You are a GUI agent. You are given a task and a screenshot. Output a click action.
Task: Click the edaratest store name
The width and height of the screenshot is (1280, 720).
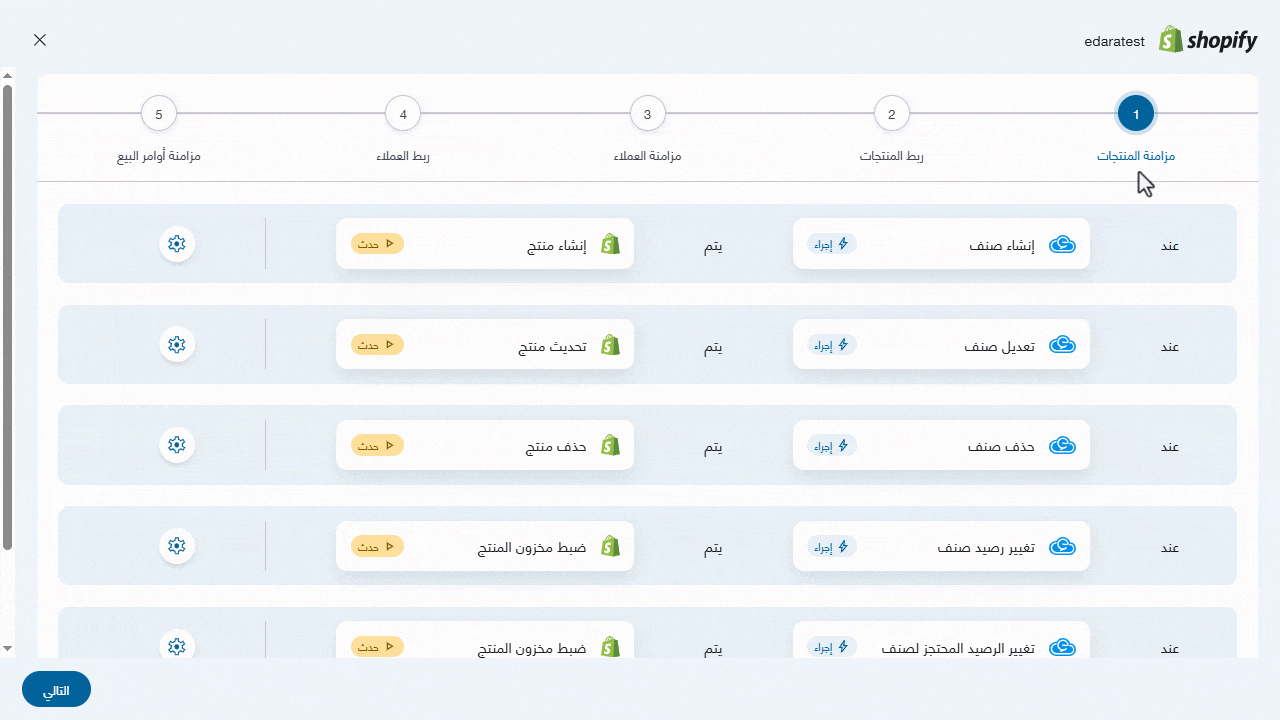click(x=1114, y=42)
